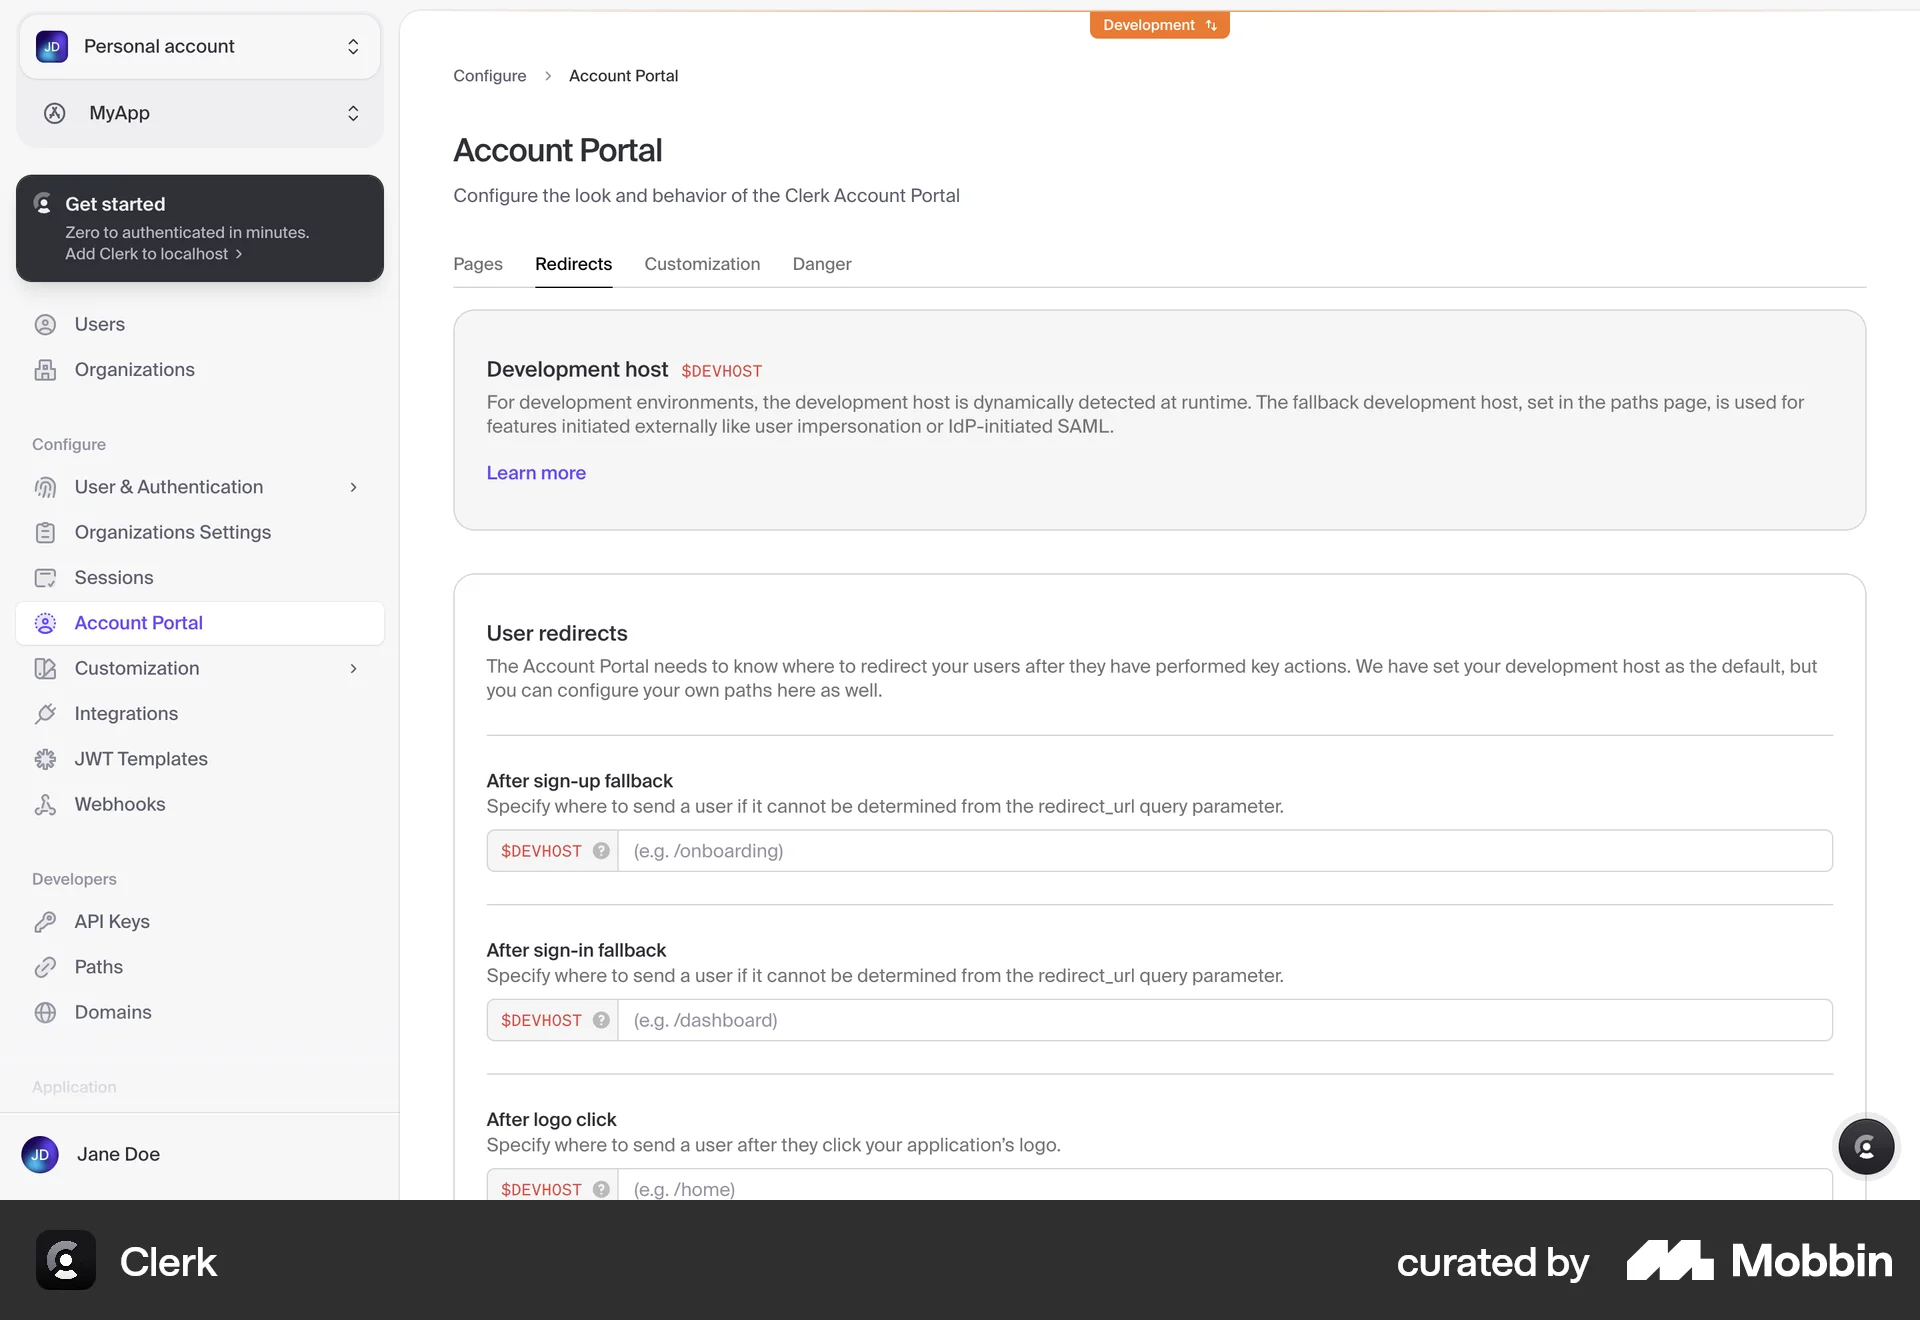Toggle the Development environment switcher

(x=1159, y=25)
